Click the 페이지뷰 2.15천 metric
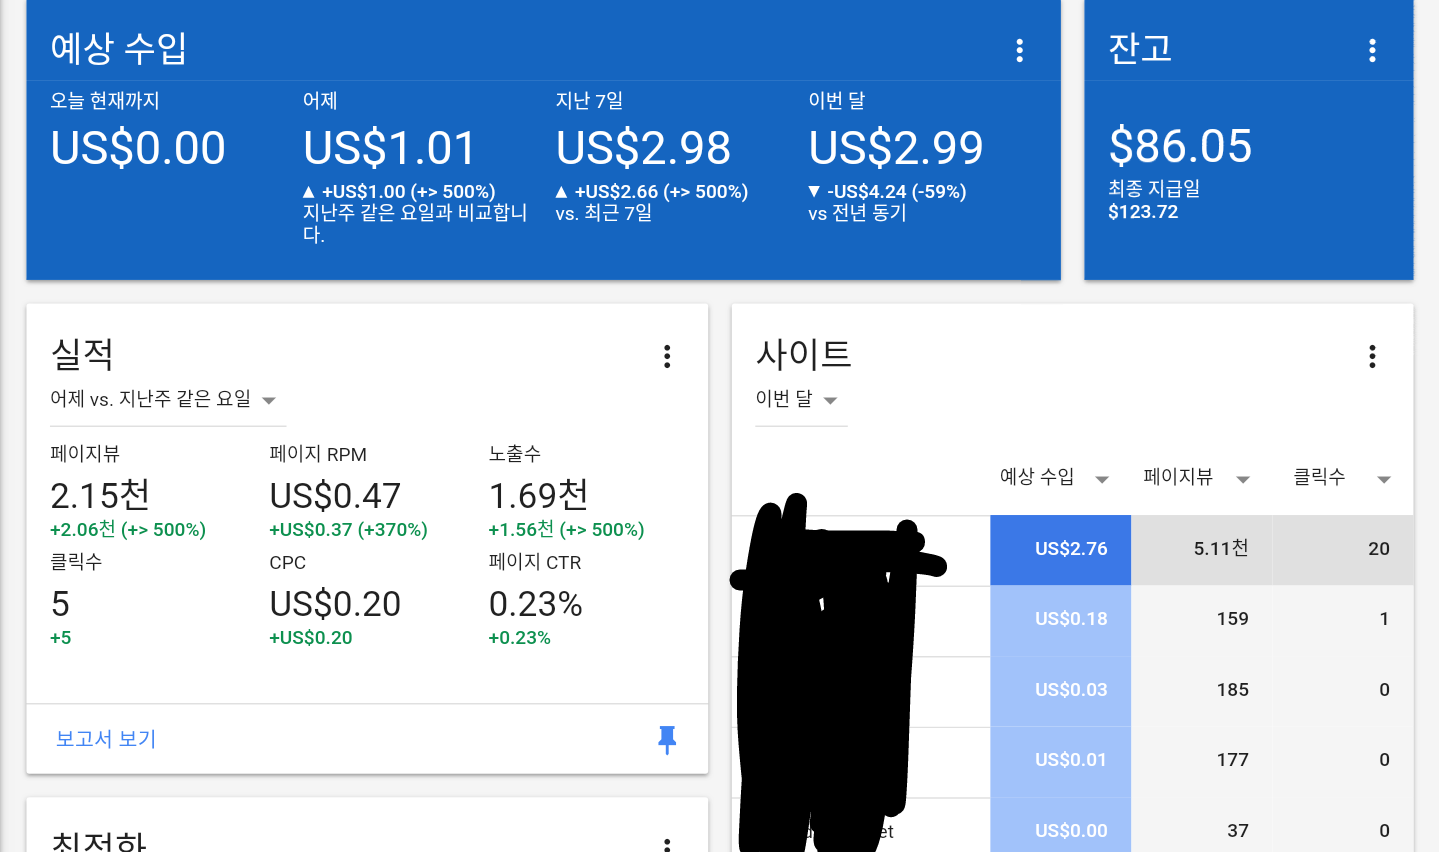Viewport: 1439px width, 852px height. coord(100,495)
